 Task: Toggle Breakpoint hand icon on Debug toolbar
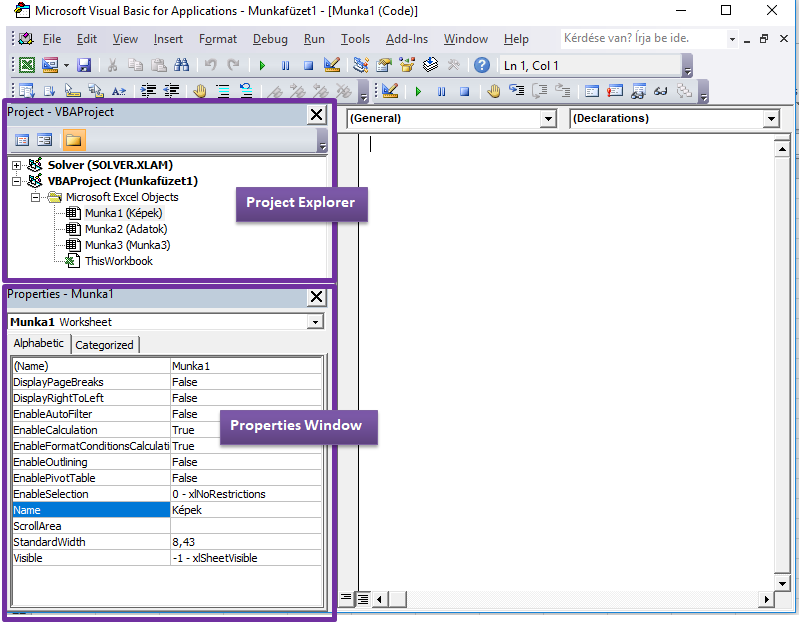point(494,92)
